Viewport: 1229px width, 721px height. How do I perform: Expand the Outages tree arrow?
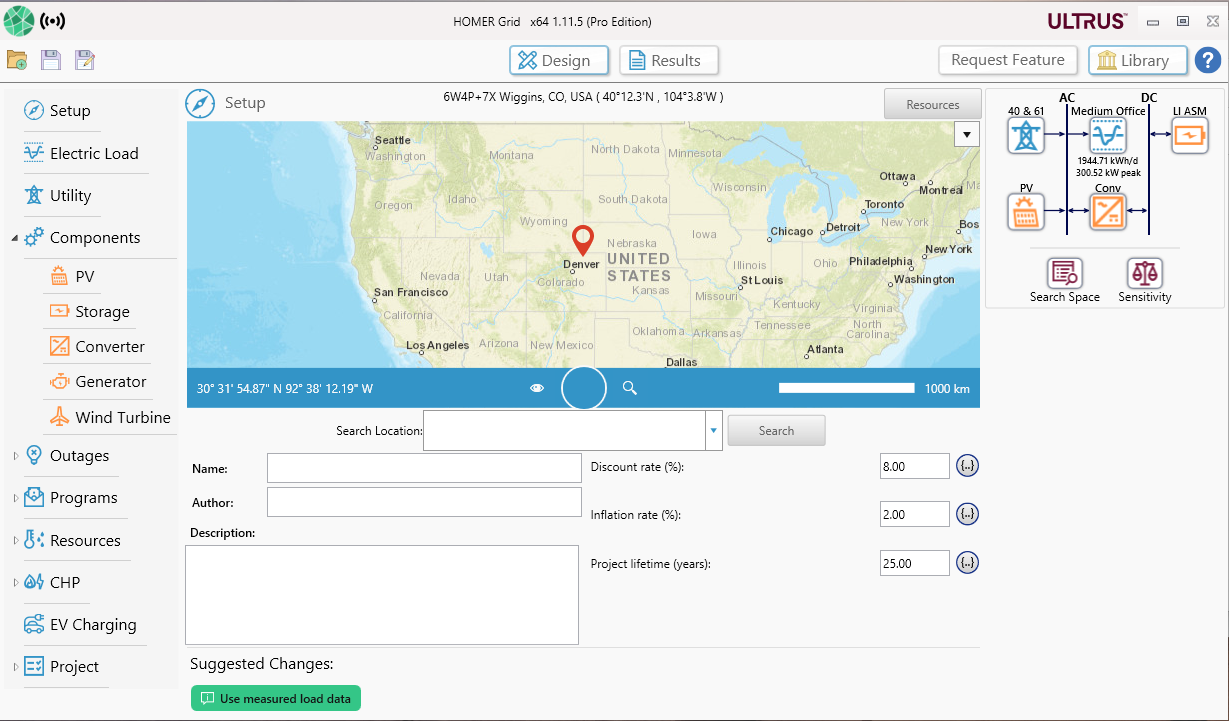pos(15,456)
